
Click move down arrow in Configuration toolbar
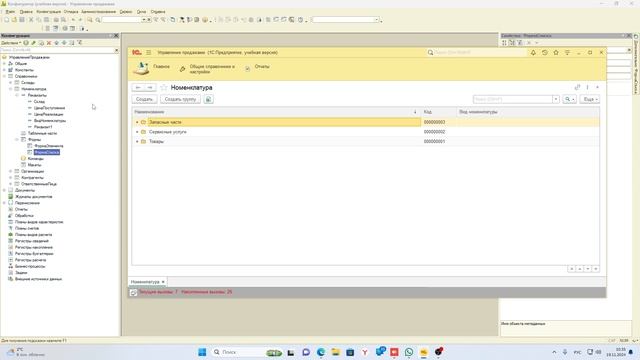64,43
